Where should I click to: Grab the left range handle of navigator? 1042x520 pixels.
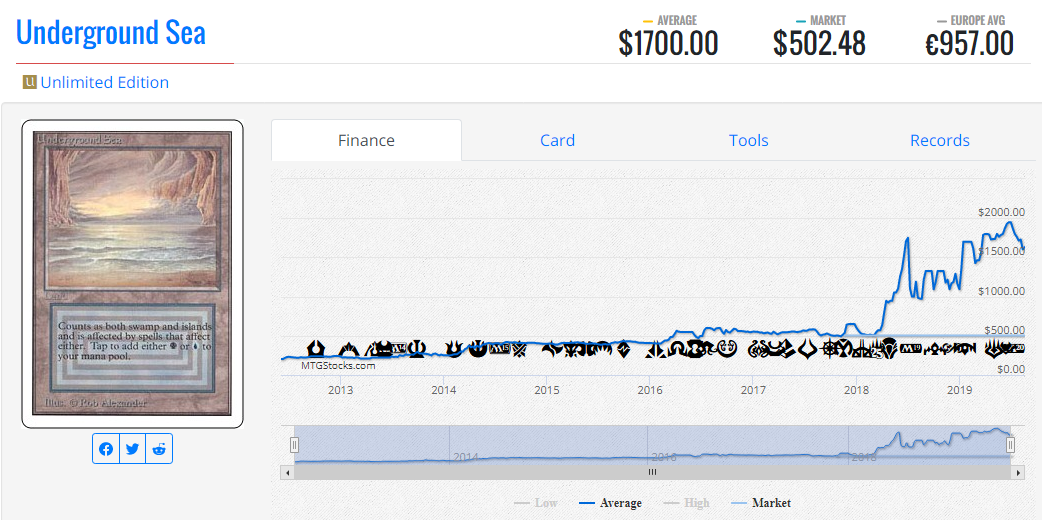coord(294,445)
